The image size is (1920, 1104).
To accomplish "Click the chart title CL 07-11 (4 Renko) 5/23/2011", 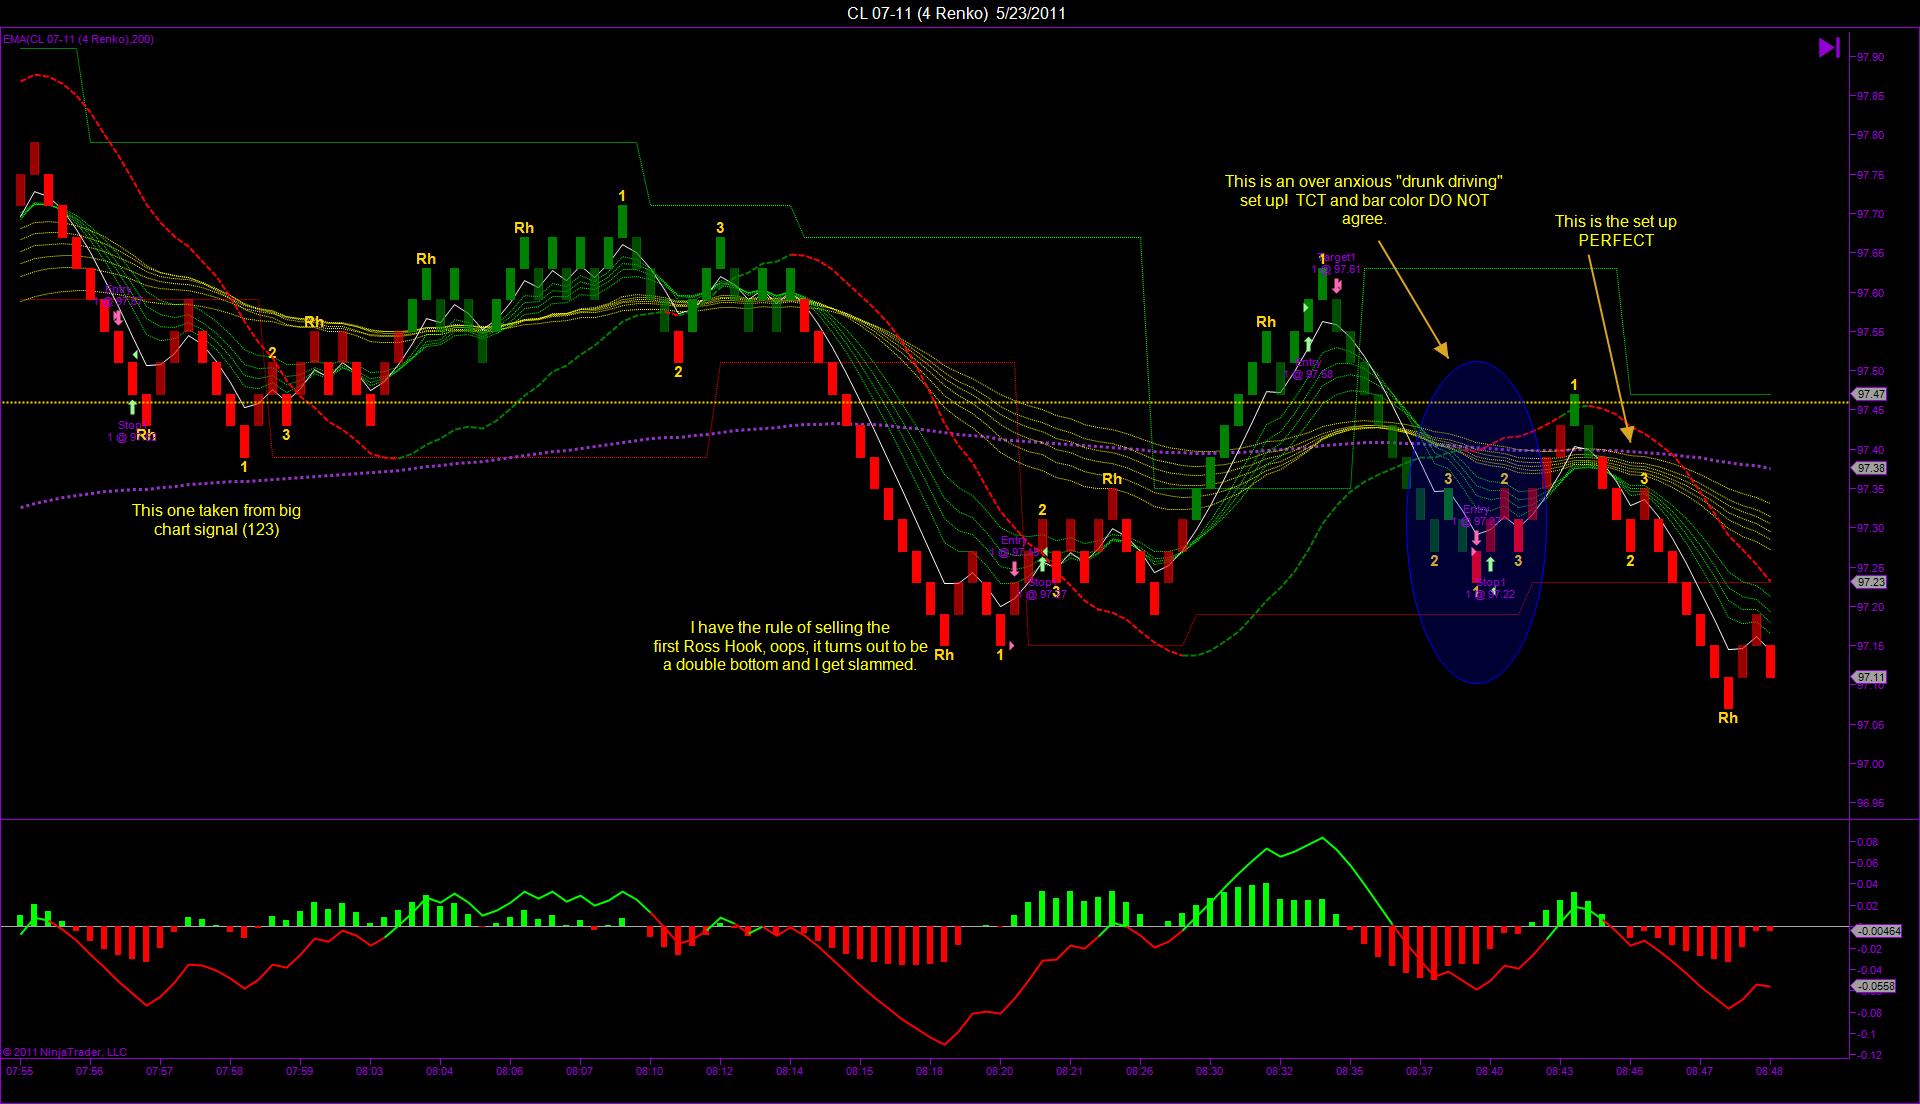I will coord(956,13).
